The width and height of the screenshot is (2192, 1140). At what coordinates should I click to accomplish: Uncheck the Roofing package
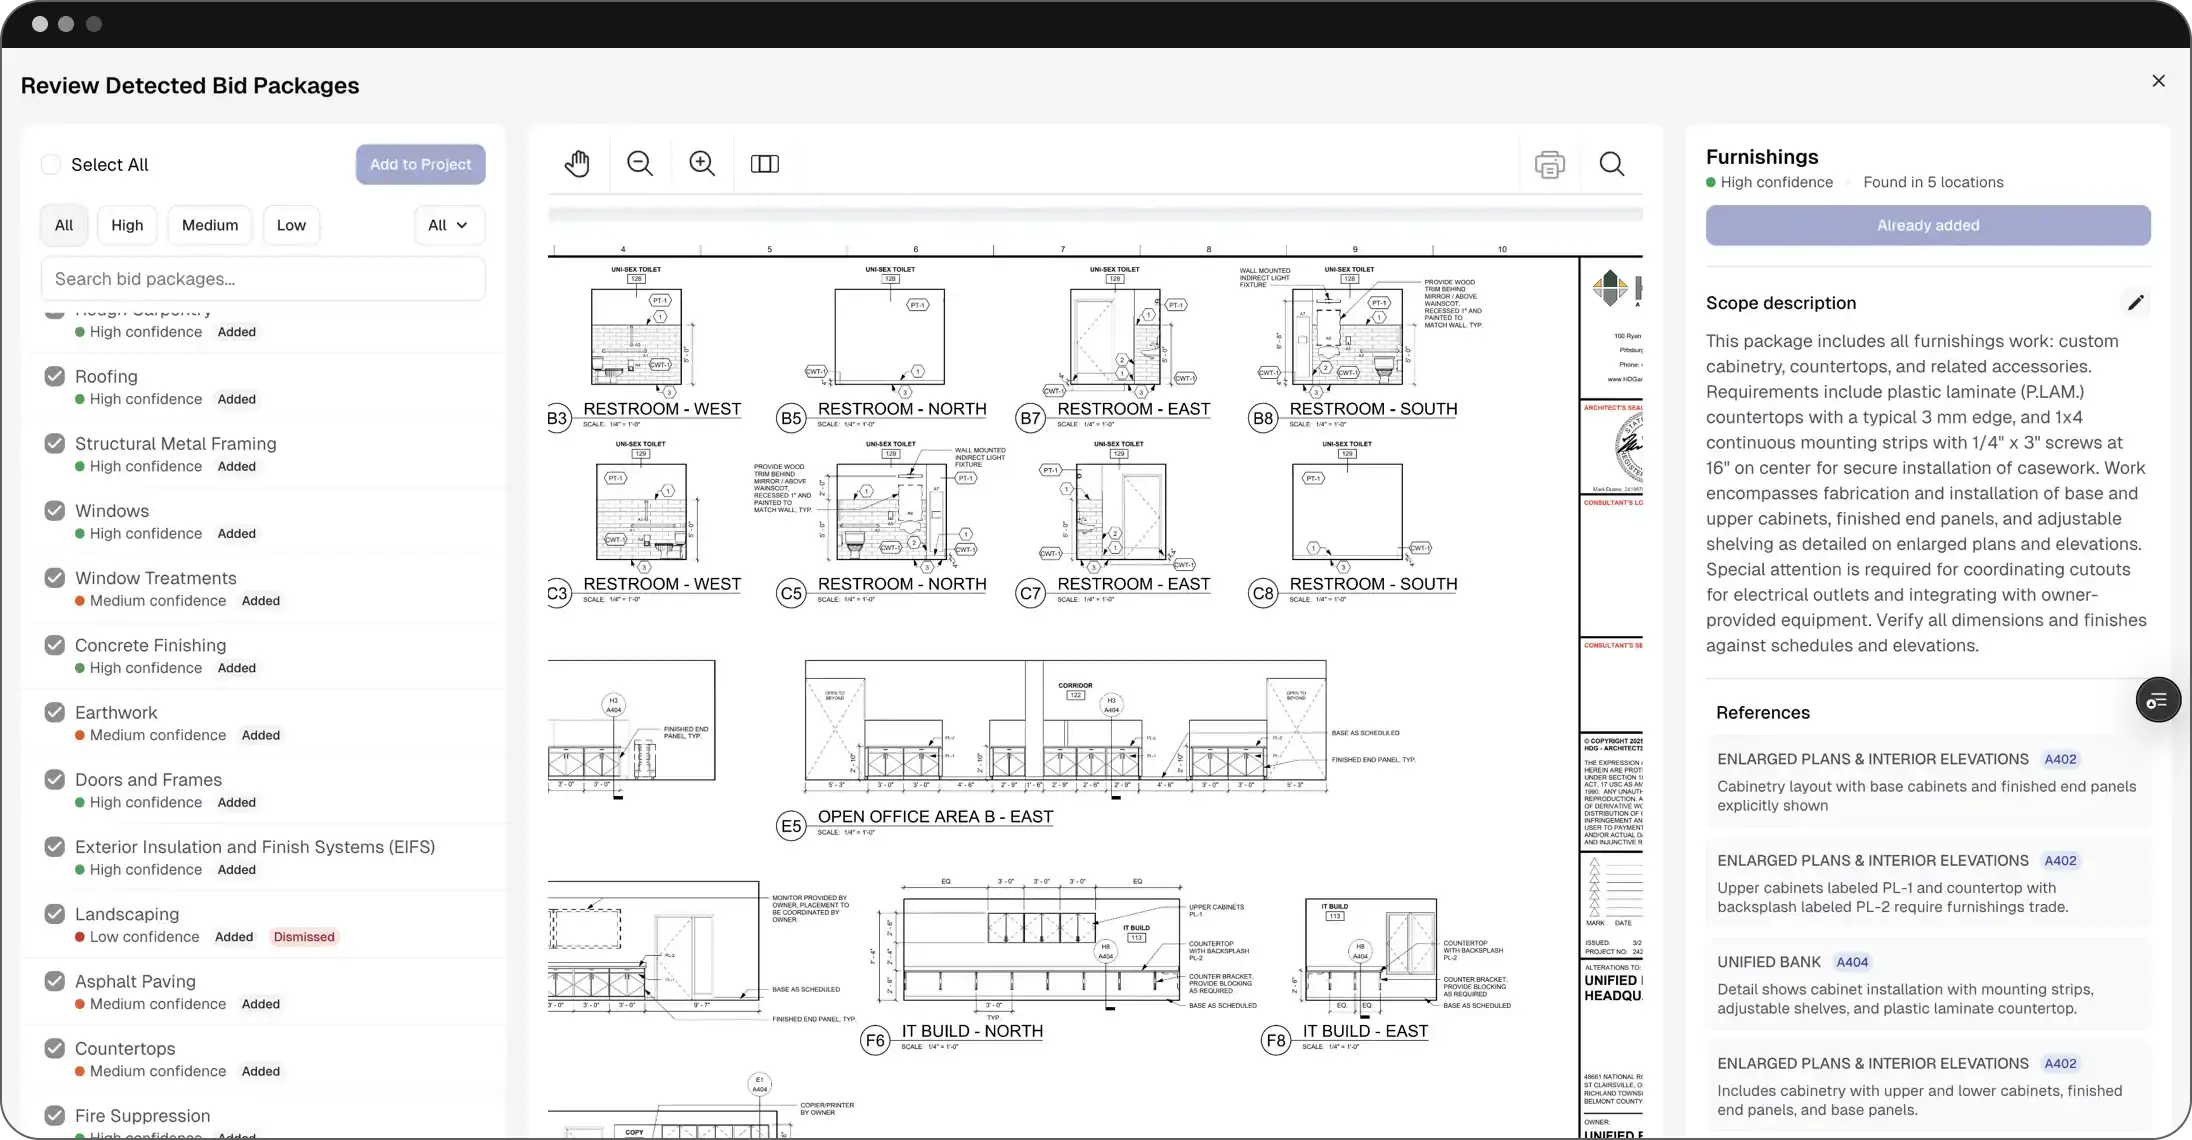[55, 376]
